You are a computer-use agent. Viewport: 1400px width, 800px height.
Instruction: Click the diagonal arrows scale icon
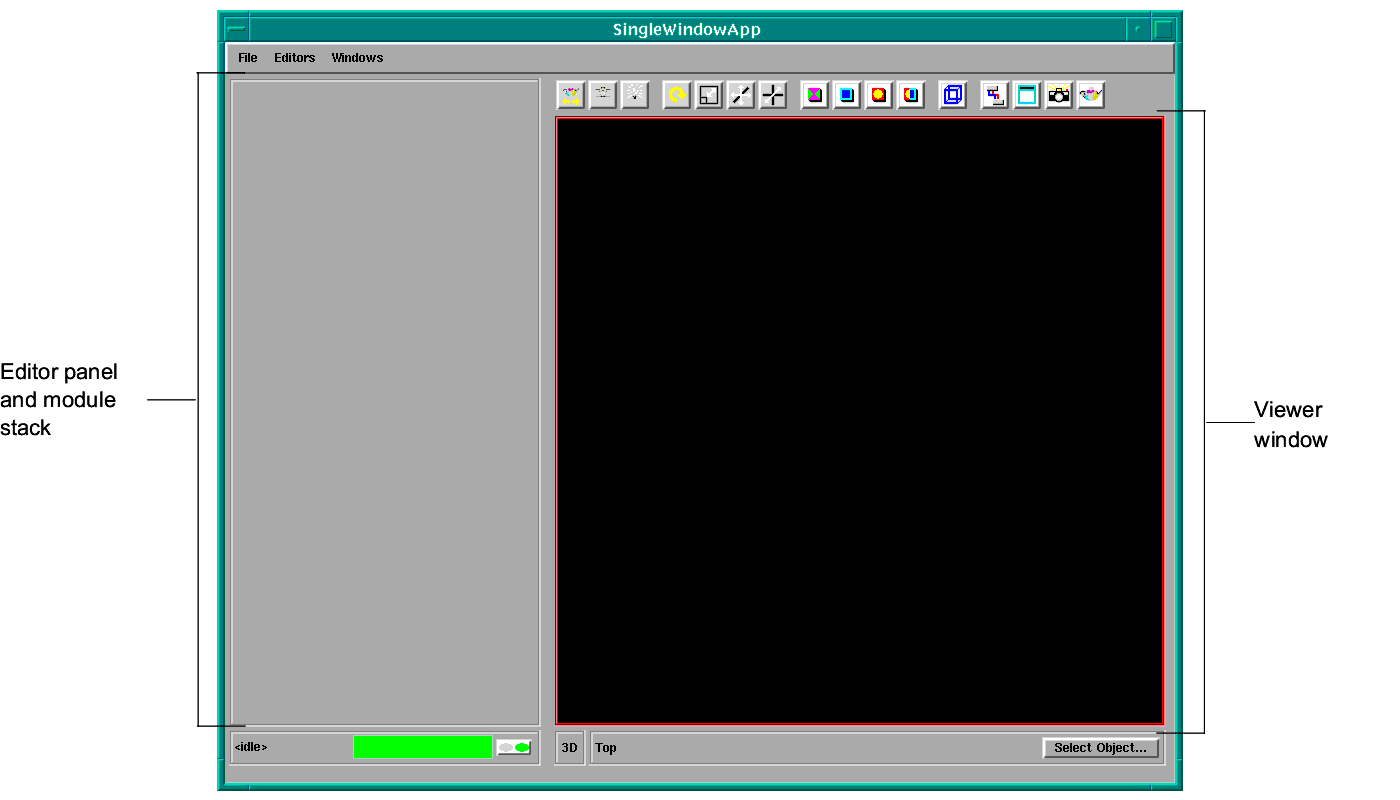[741, 95]
